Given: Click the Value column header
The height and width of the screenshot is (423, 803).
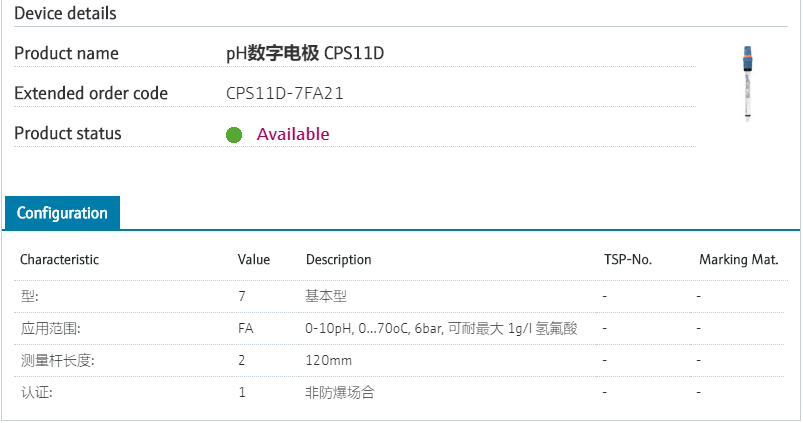Looking at the screenshot, I should pyautogui.click(x=254, y=260).
